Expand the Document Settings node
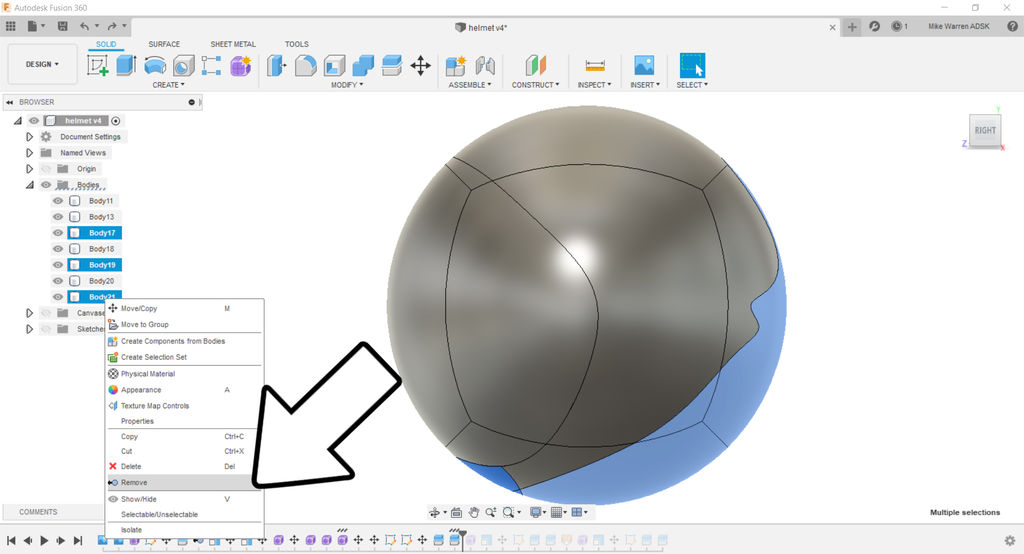 29,137
